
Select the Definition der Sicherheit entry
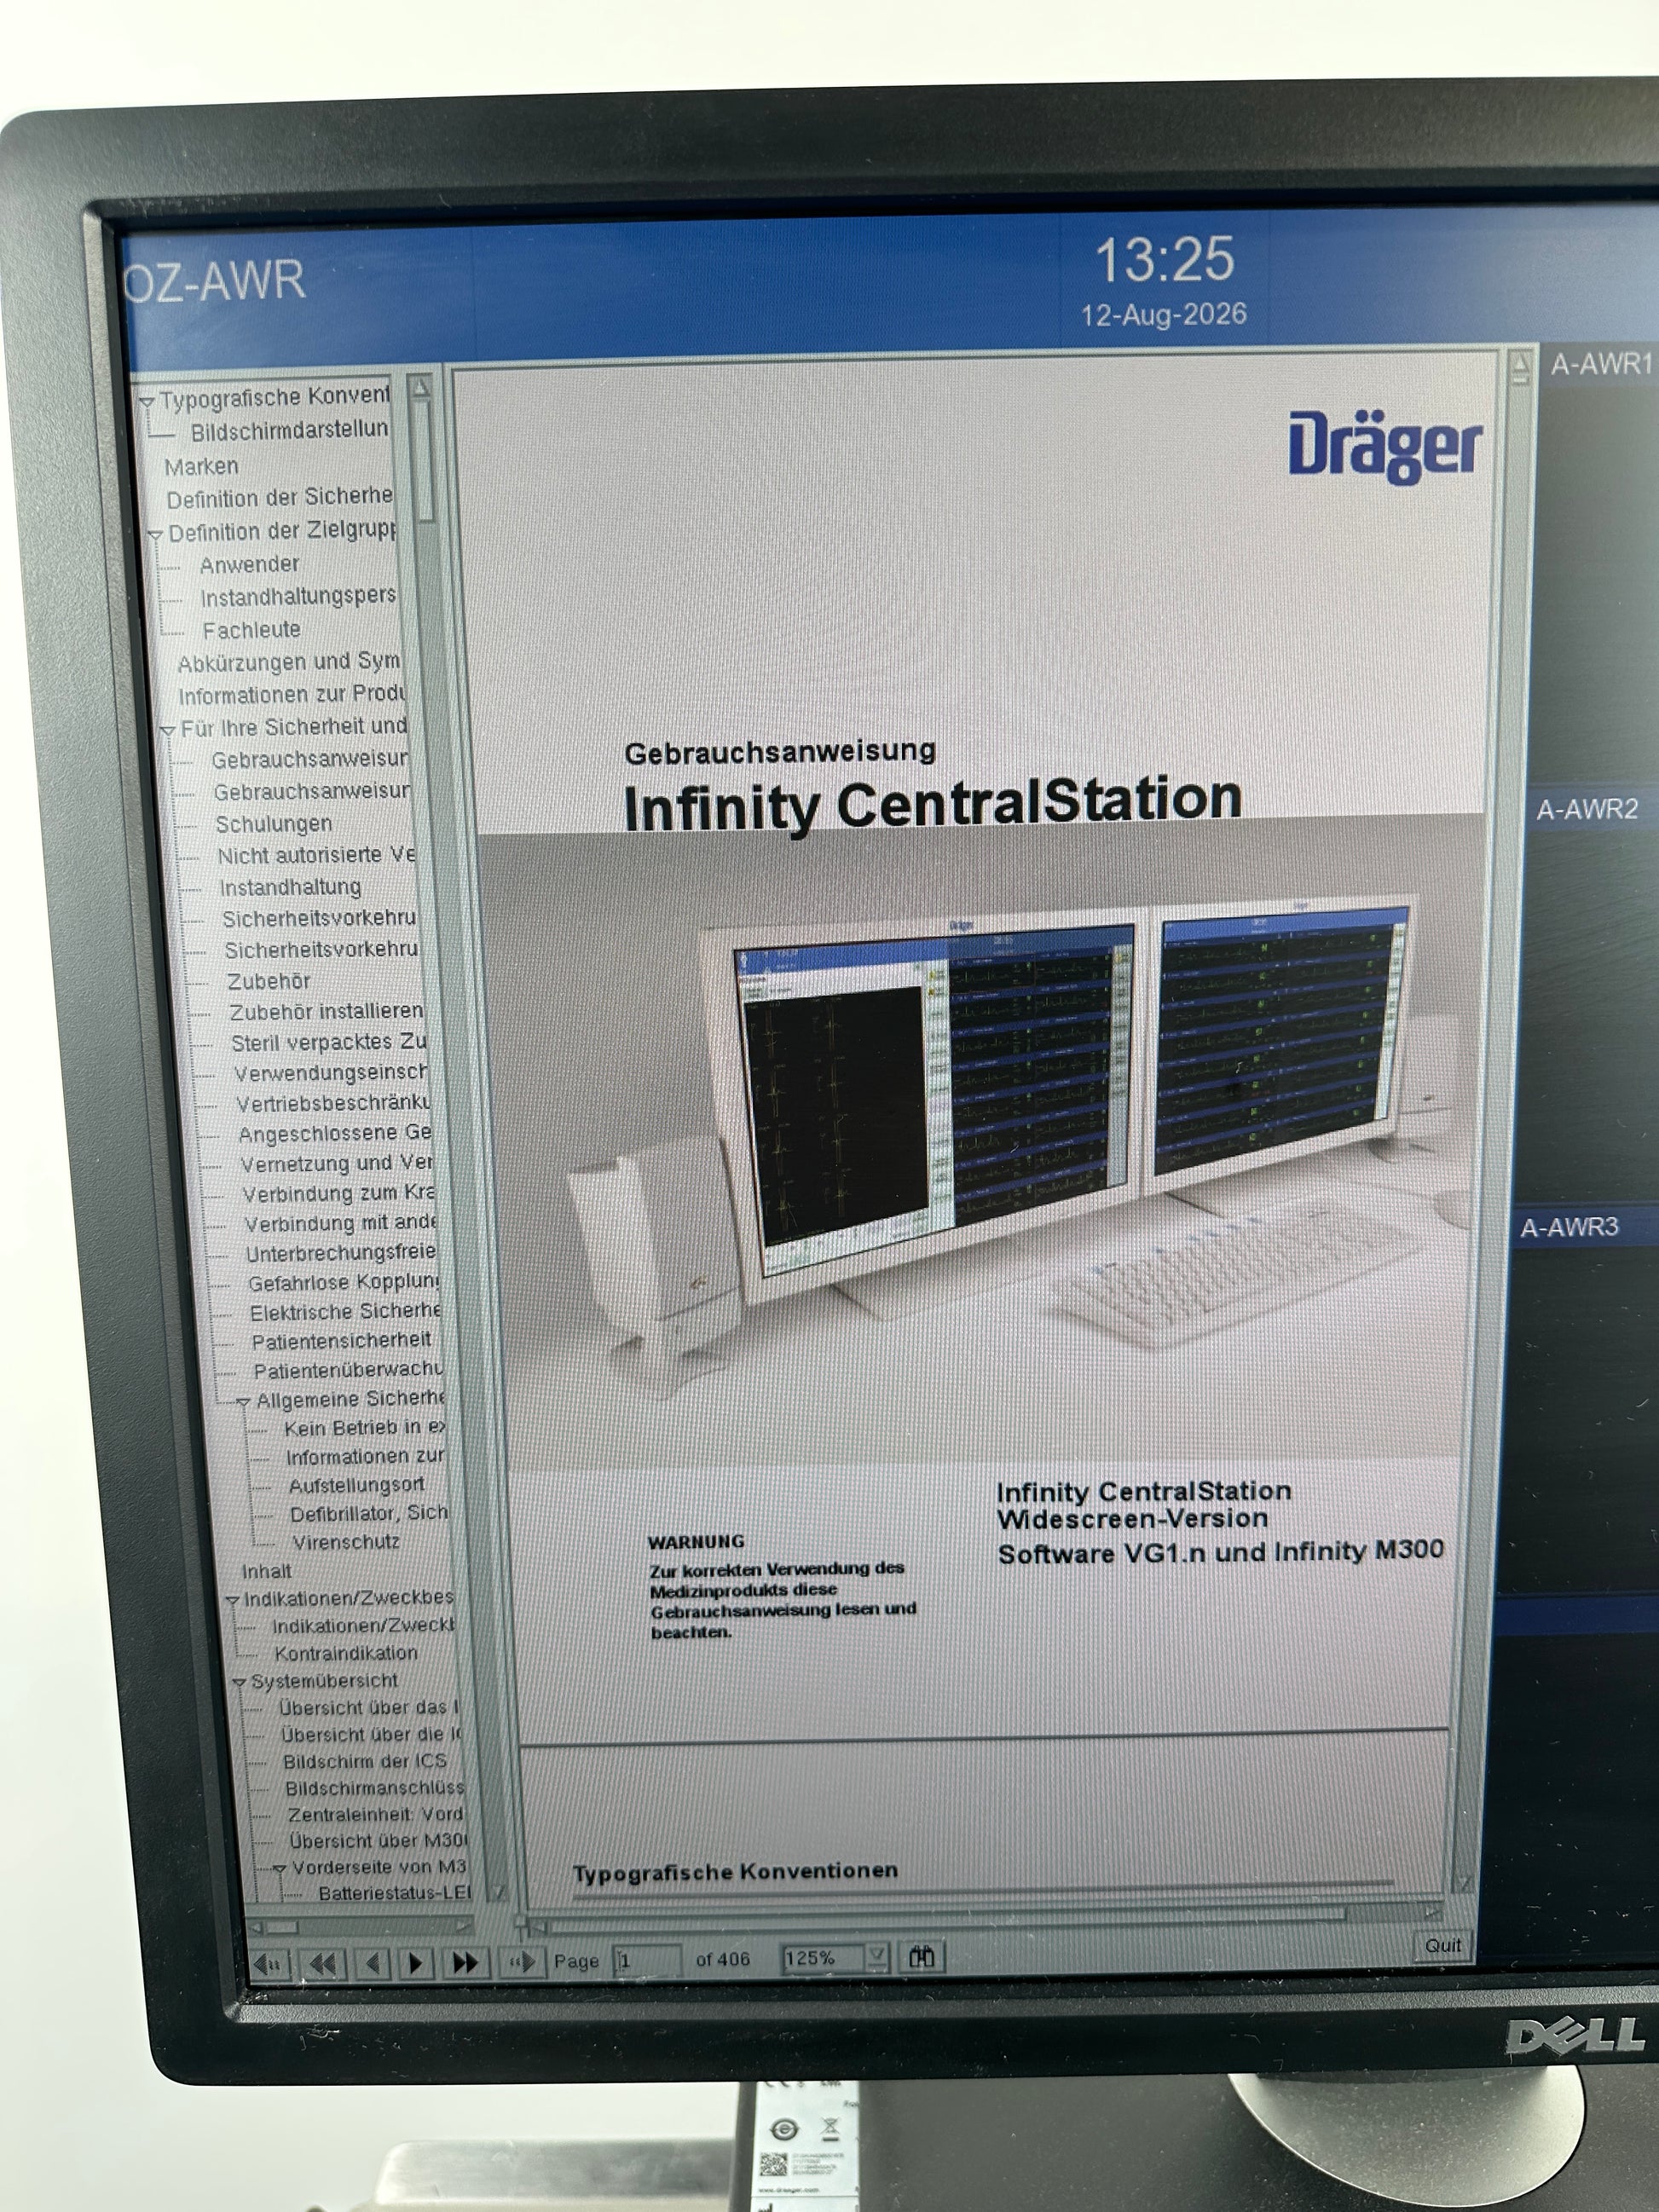279,498
